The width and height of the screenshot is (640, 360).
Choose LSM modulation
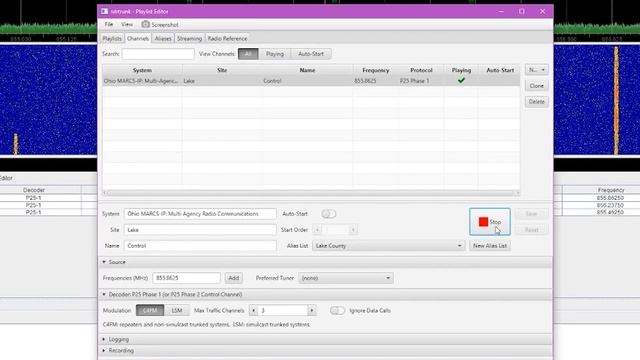(x=177, y=311)
